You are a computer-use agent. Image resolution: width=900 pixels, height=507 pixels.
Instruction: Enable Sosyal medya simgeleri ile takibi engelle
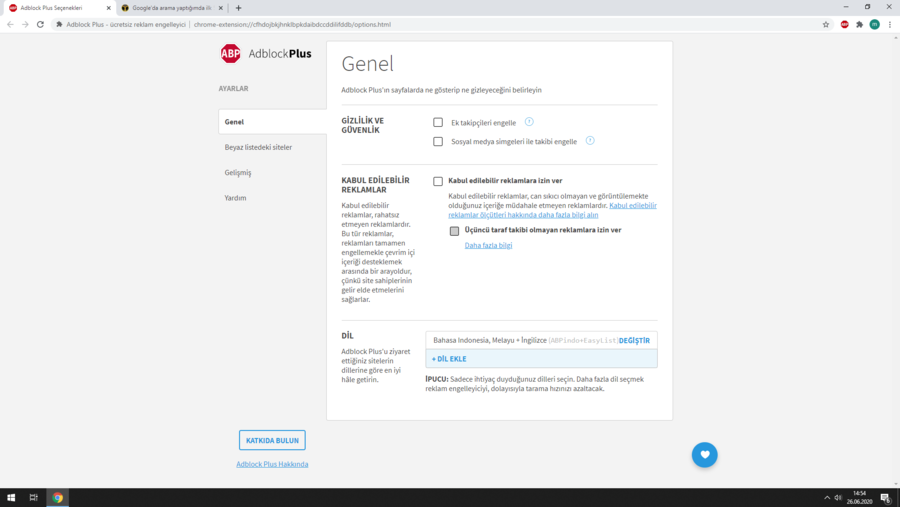tap(438, 141)
